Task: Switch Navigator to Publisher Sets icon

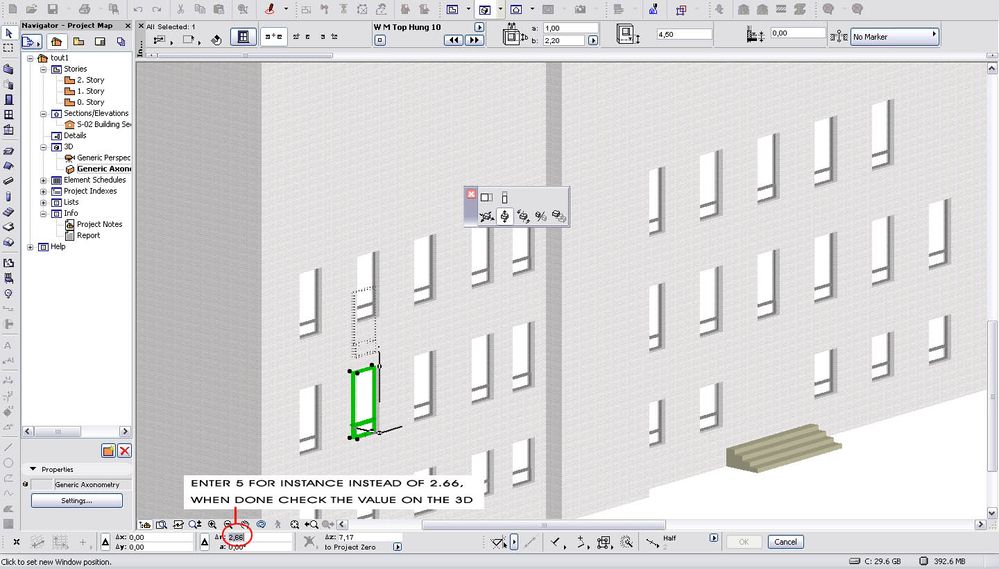Action: (x=121, y=41)
